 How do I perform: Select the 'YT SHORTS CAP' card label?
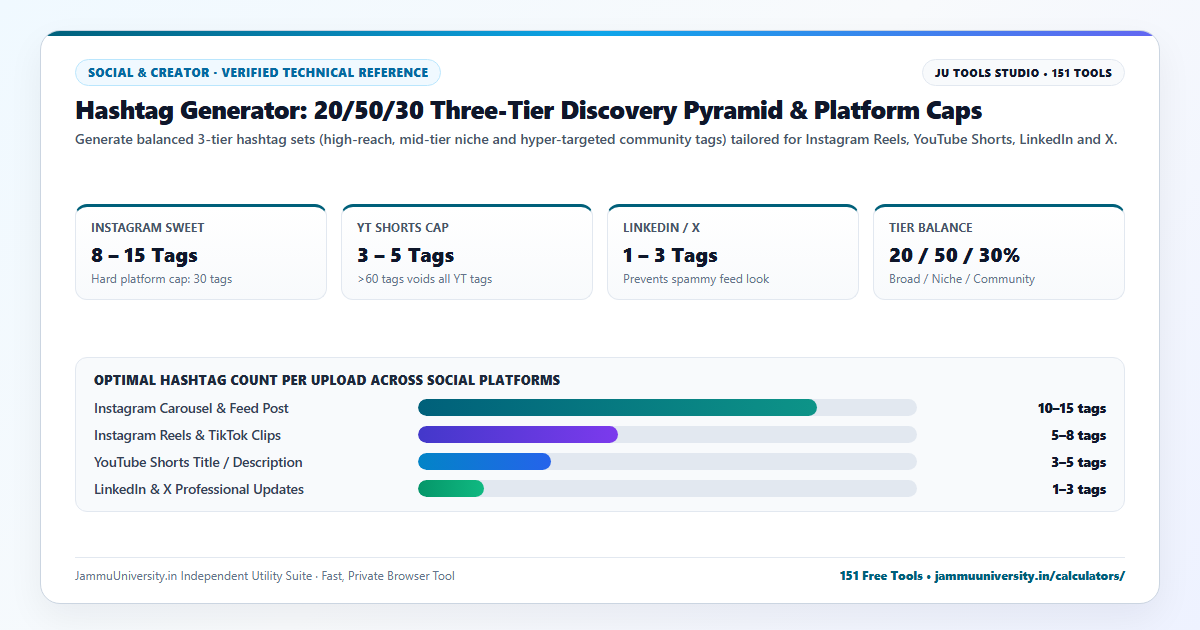point(403,228)
